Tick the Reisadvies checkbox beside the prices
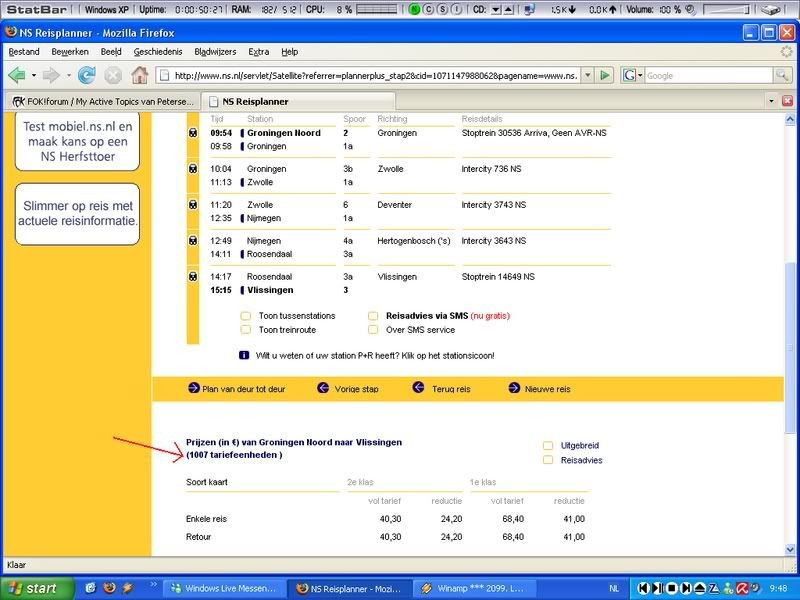 (x=548, y=460)
